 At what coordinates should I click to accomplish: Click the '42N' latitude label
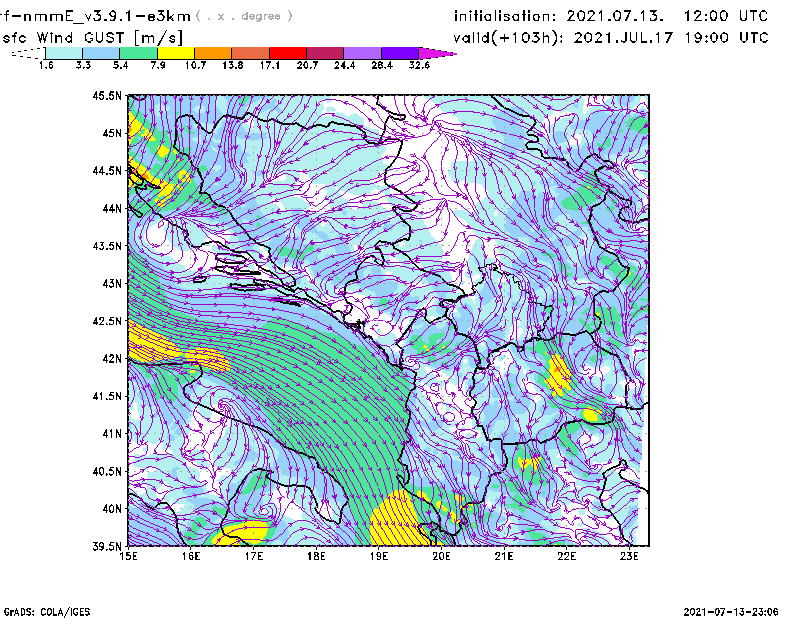(x=112, y=358)
